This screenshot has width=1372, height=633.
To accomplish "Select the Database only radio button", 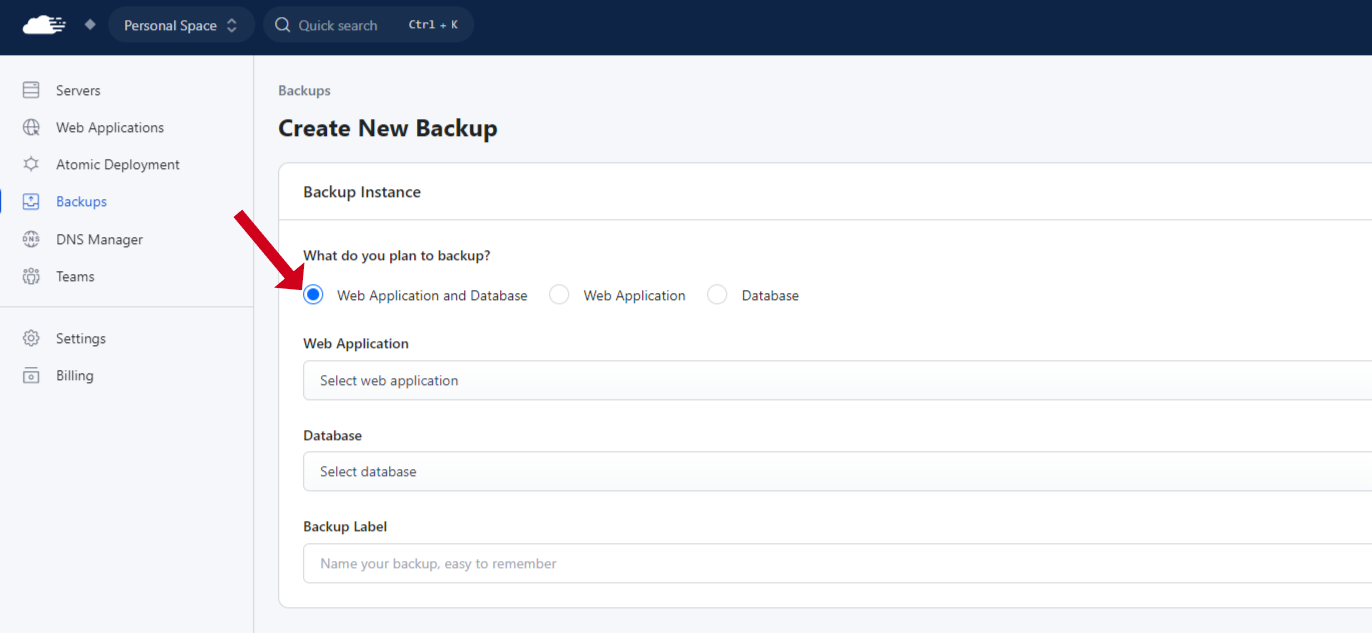I will click(x=717, y=295).
